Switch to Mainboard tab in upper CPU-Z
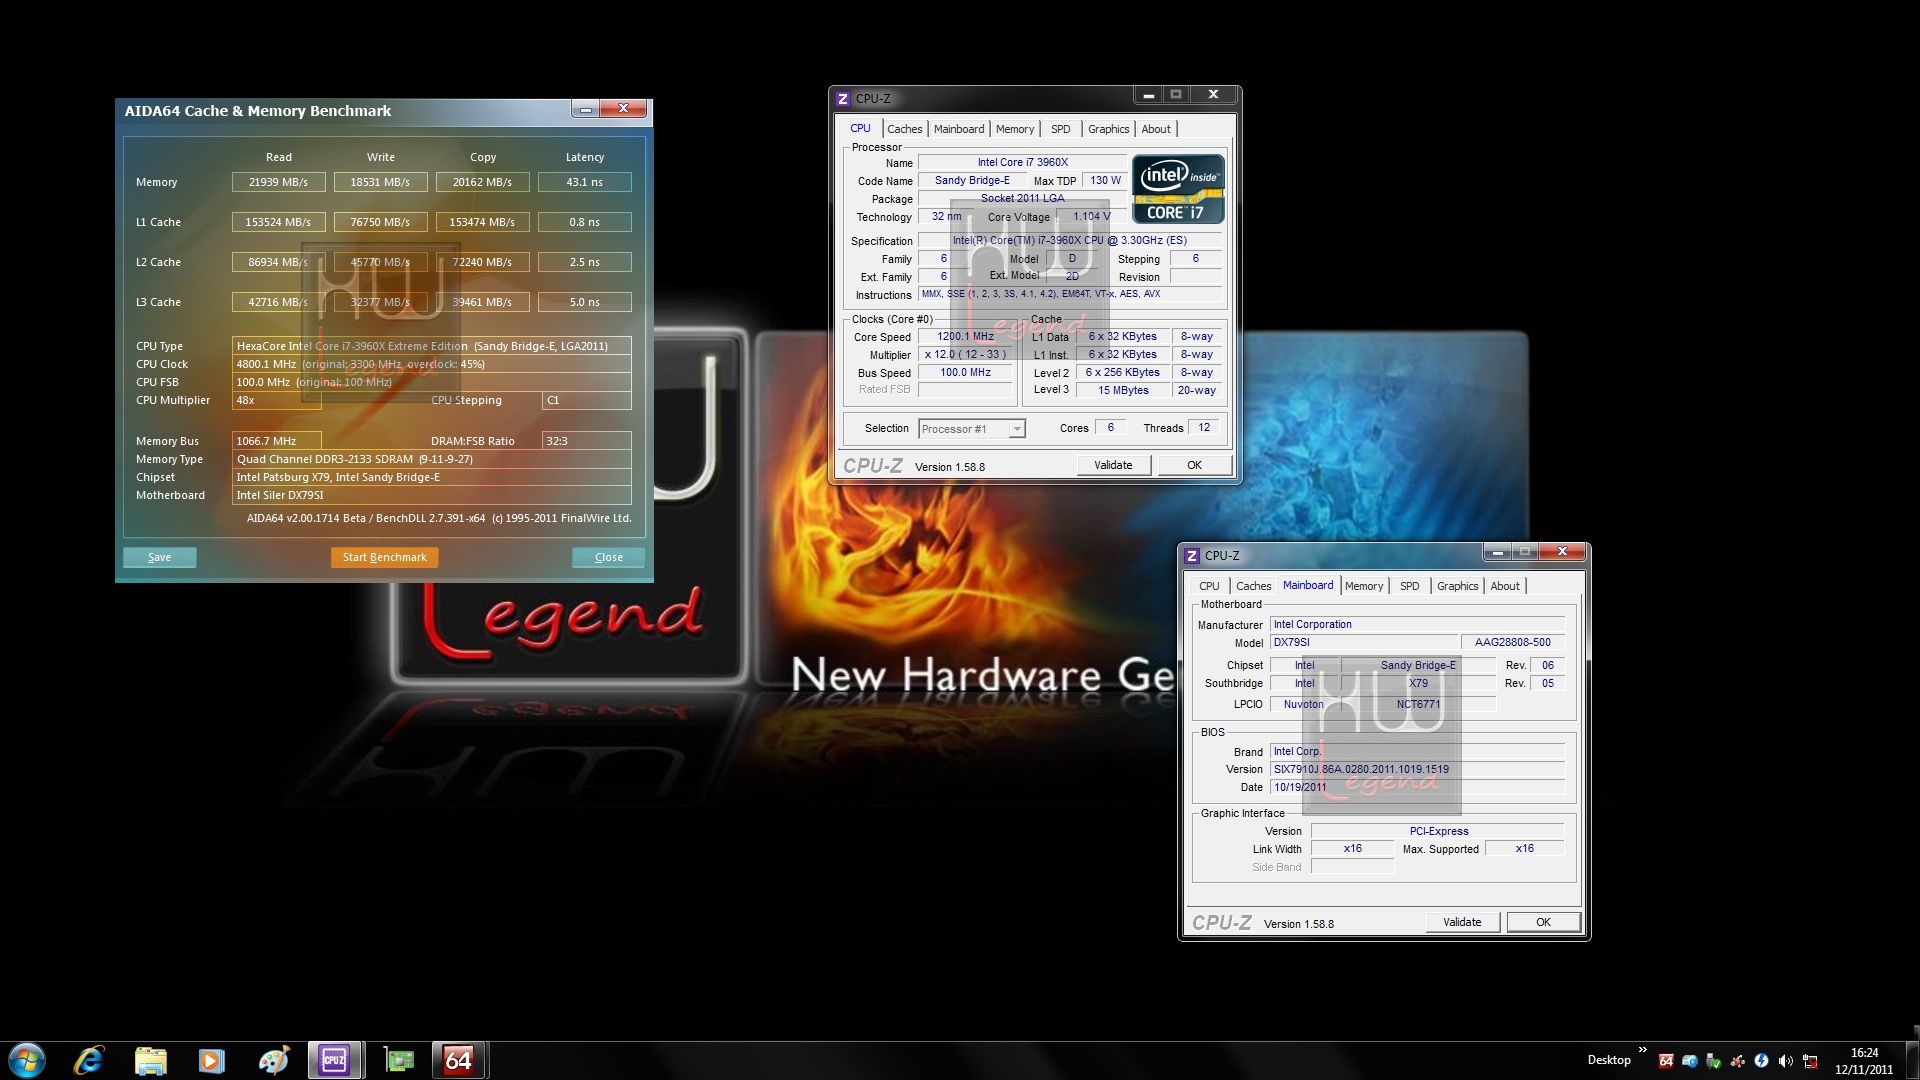 coord(959,129)
